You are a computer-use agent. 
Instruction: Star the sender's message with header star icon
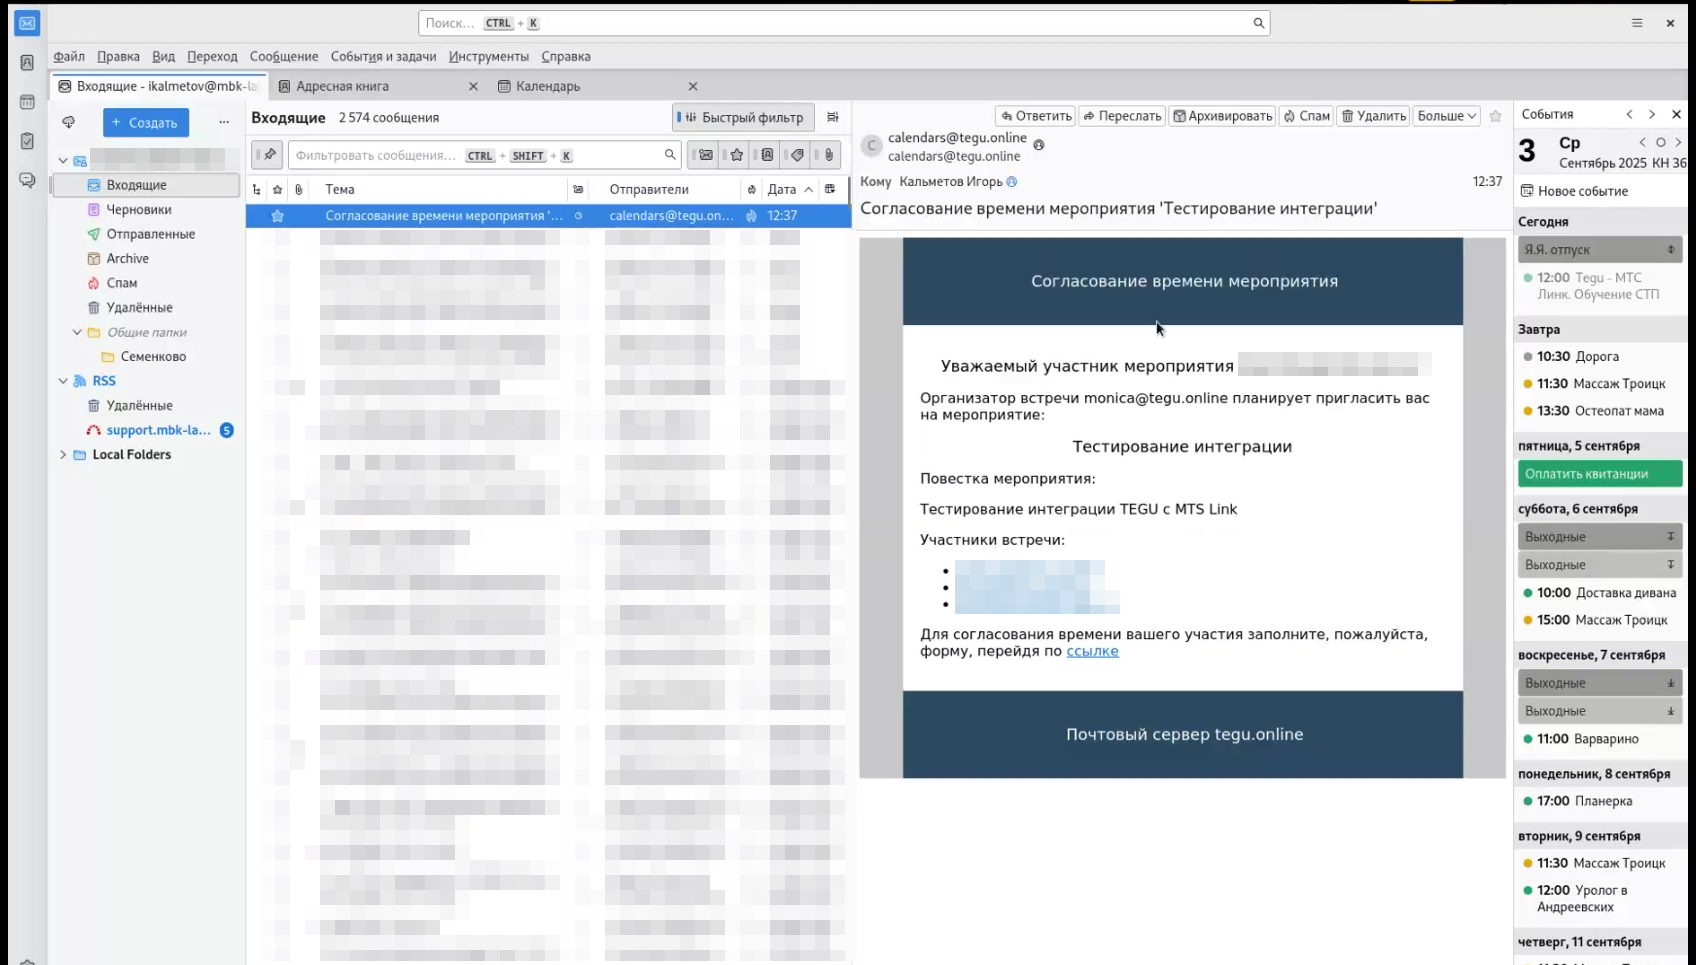tap(1495, 116)
